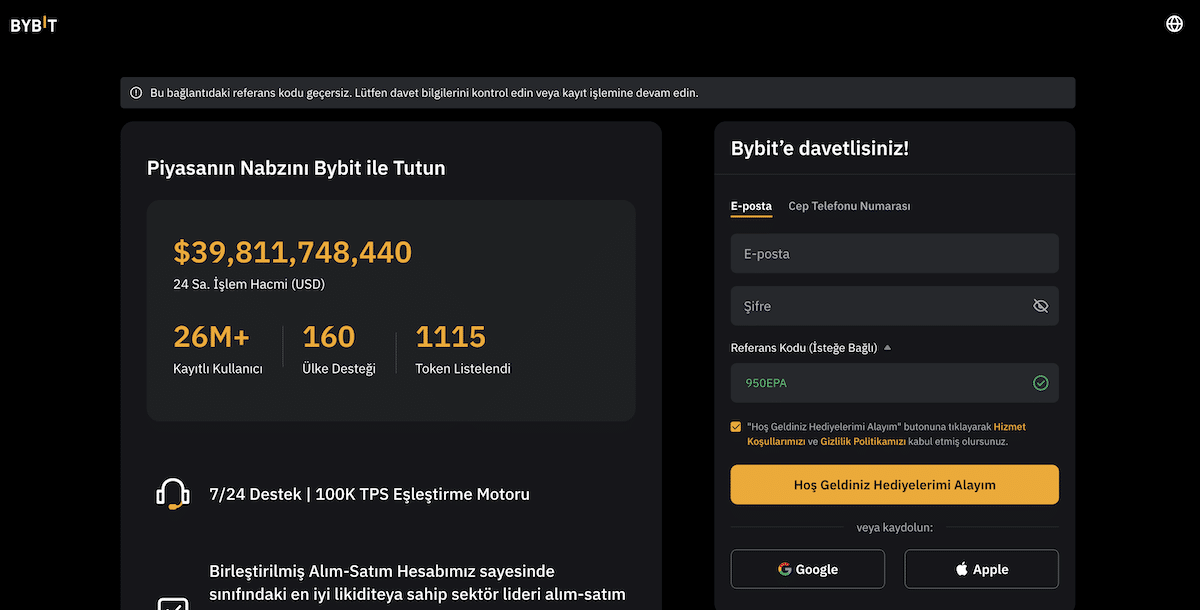Click heading Piyasanın Nabzını Bybit ile Tutun
This screenshot has height=610, width=1200.
click(x=296, y=168)
